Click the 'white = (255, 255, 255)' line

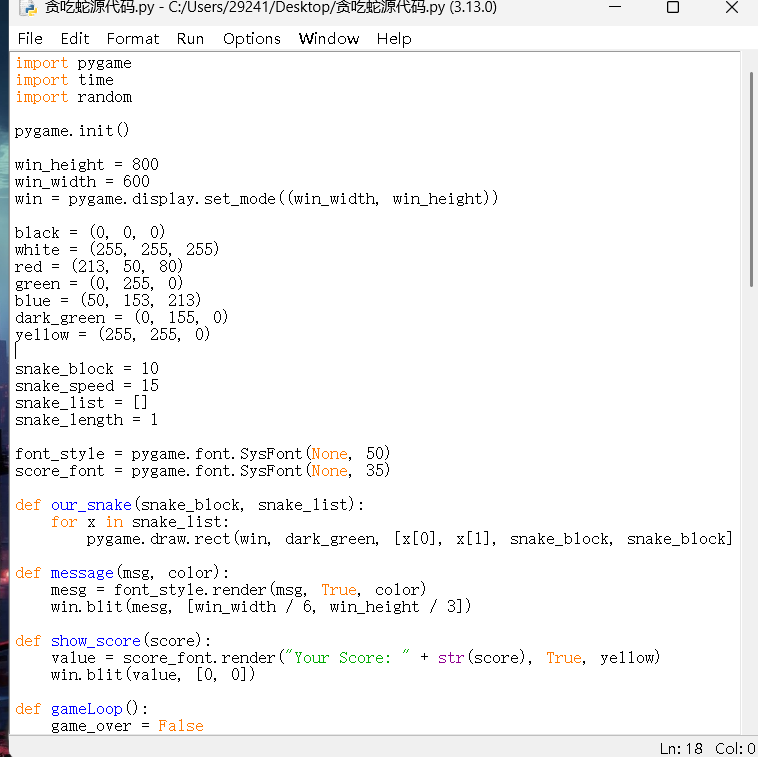tap(117, 249)
